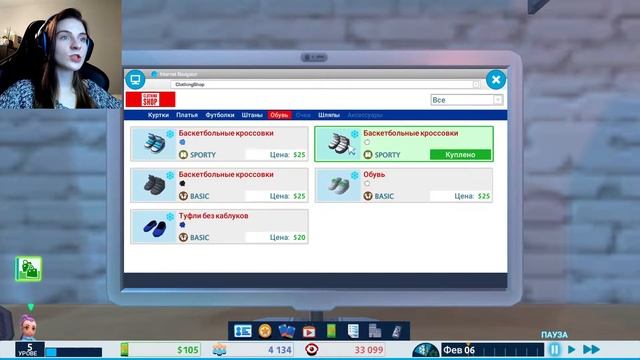
Task: Click the blue sneakers thumbnail at $25
Action: click(x=154, y=144)
